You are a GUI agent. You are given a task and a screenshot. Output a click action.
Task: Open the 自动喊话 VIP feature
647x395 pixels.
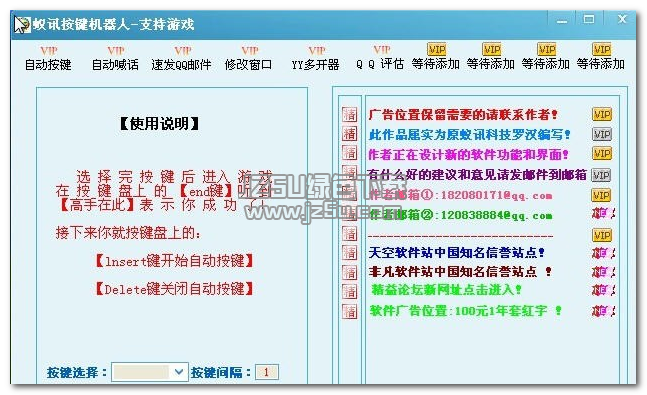point(115,58)
